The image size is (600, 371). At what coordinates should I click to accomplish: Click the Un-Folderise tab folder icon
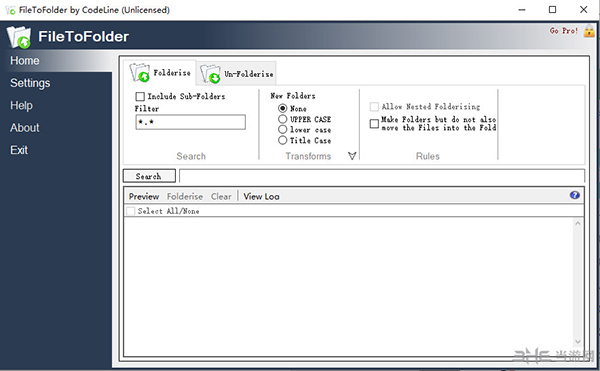coord(210,74)
